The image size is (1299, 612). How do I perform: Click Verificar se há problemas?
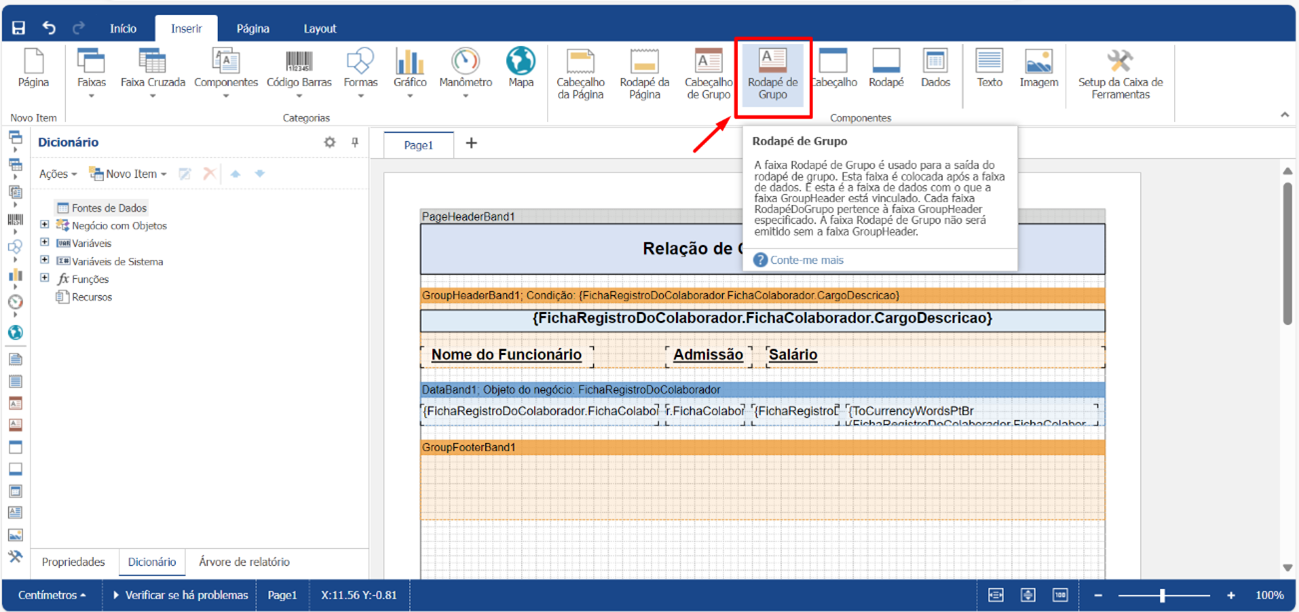click(x=181, y=595)
